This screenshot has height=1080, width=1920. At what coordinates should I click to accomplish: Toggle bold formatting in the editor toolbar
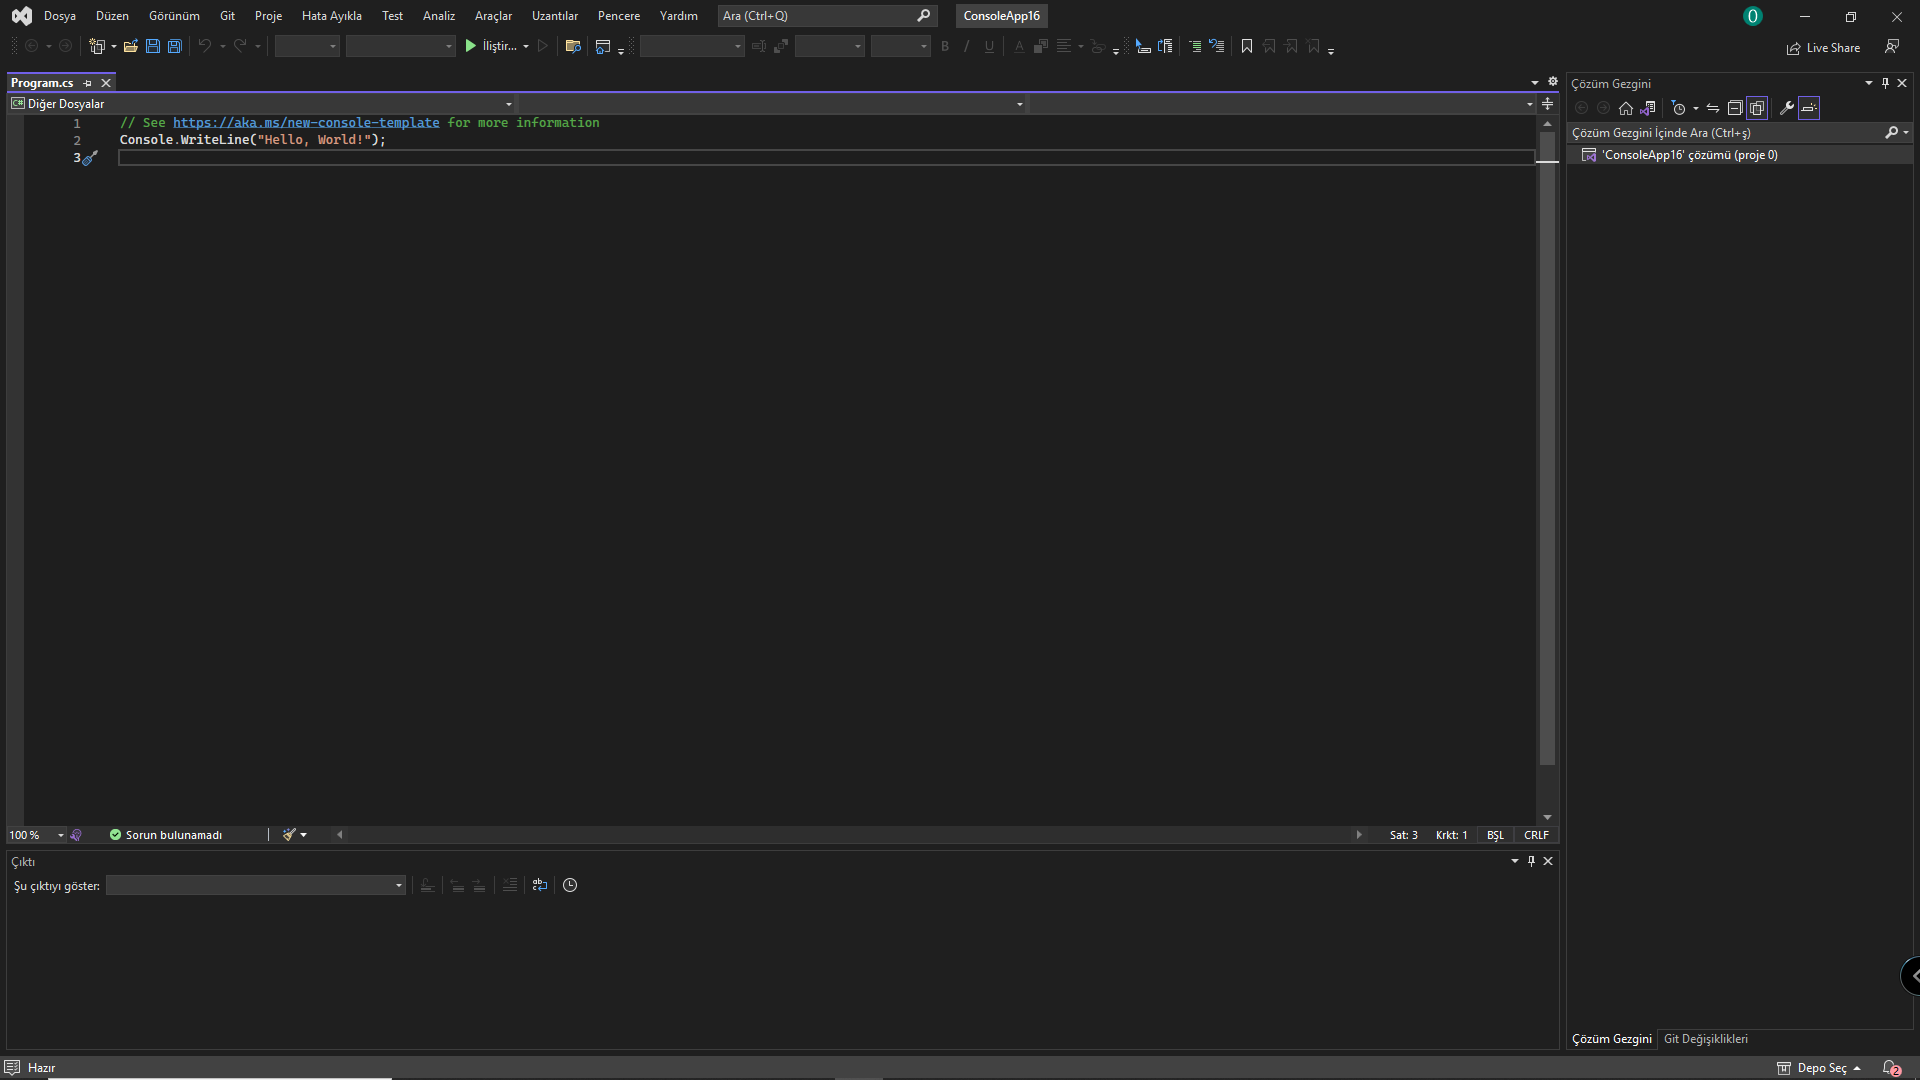pyautogui.click(x=944, y=46)
